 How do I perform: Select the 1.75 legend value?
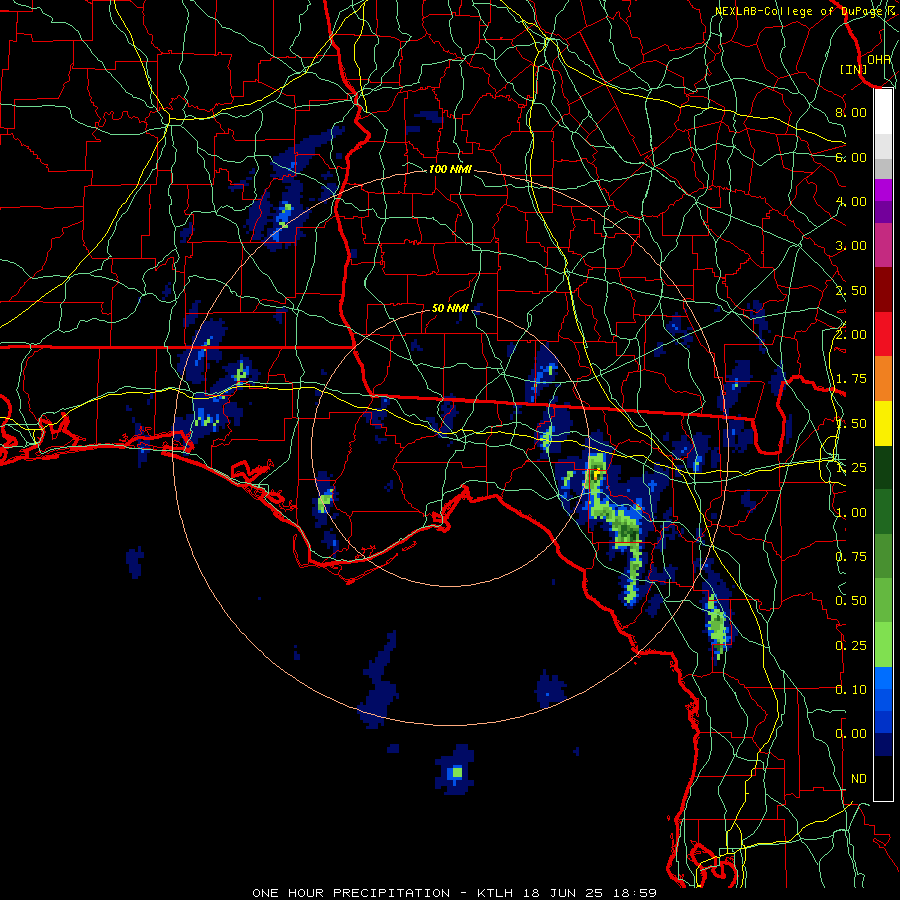pos(851,379)
